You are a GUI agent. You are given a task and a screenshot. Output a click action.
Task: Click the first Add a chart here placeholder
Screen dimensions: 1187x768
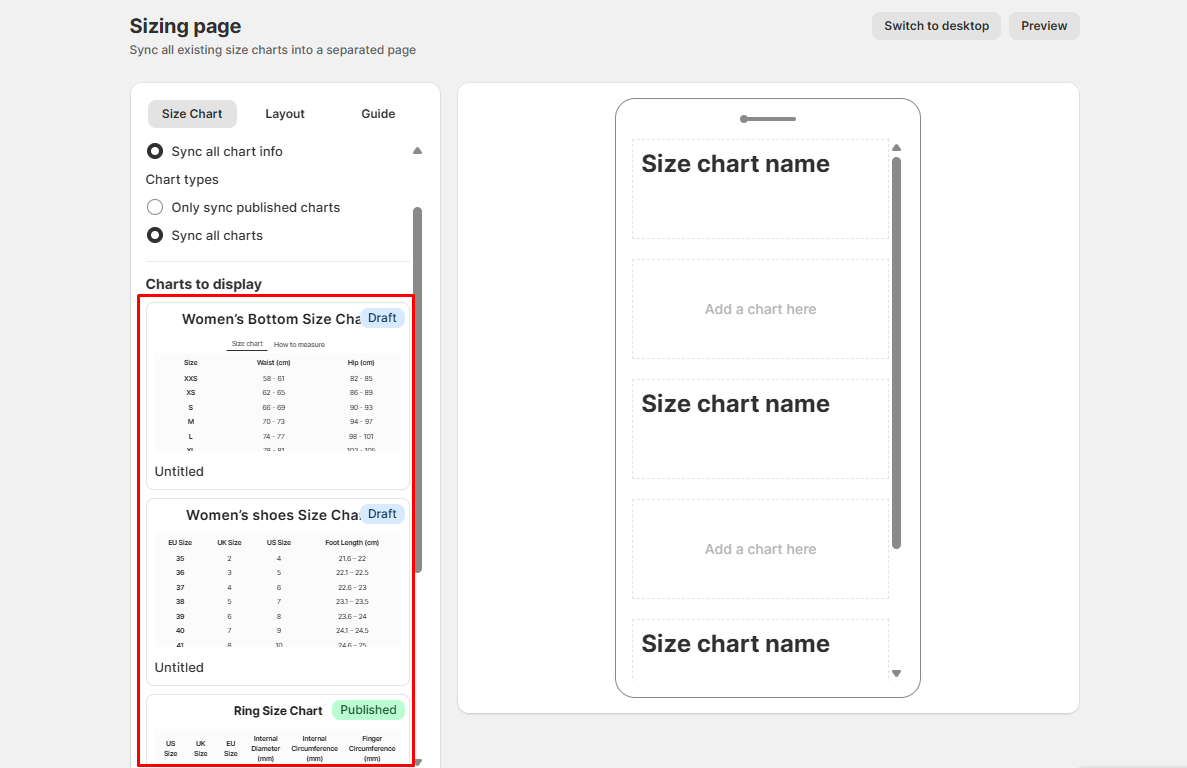coord(760,309)
